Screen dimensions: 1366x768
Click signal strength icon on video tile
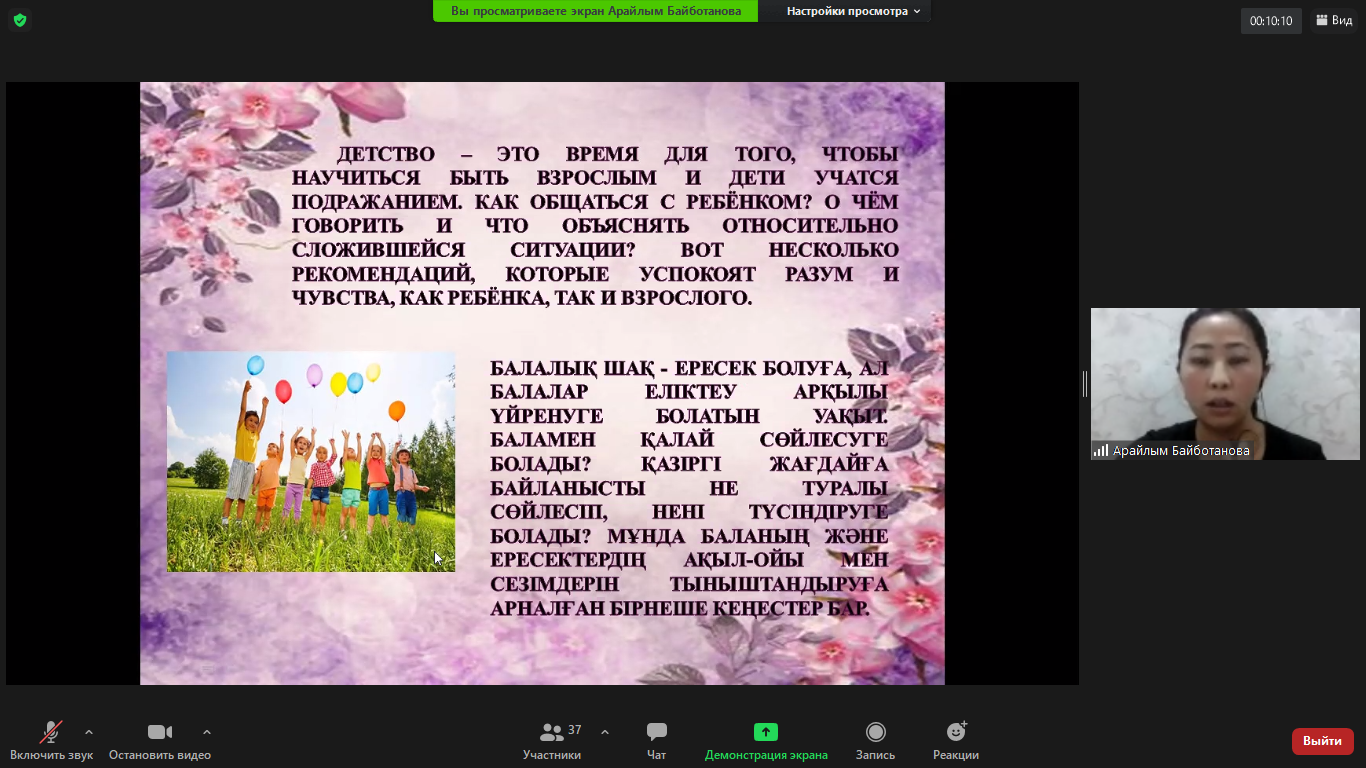pyautogui.click(x=1101, y=451)
